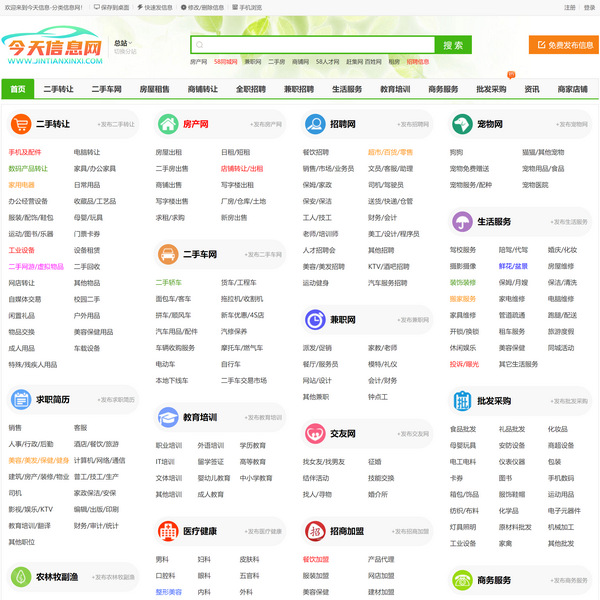This screenshot has width=600, height=600.
Task: Click the 手机浏览 link in top bar
Action: click(x=248, y=7)
